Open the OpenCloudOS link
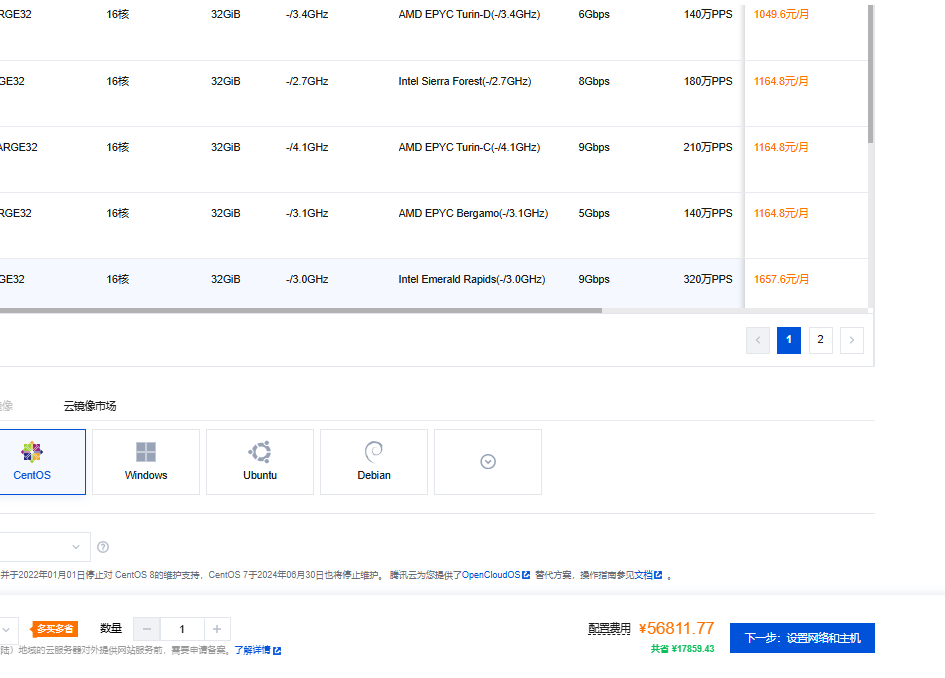This screenshot has height=678, width=945. pos(491,575)
